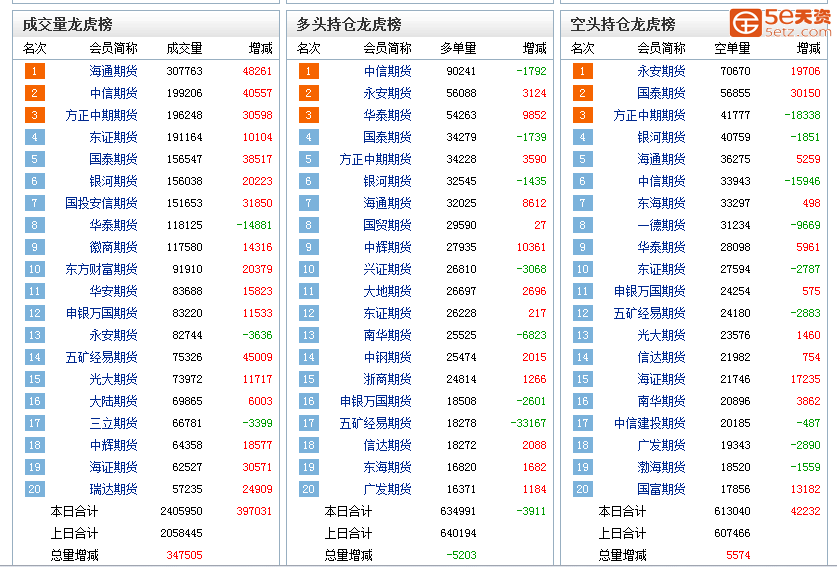The height and width of the screenshot is (567, 837).
Task: Select short total change 5574
Action: [738, 555]
